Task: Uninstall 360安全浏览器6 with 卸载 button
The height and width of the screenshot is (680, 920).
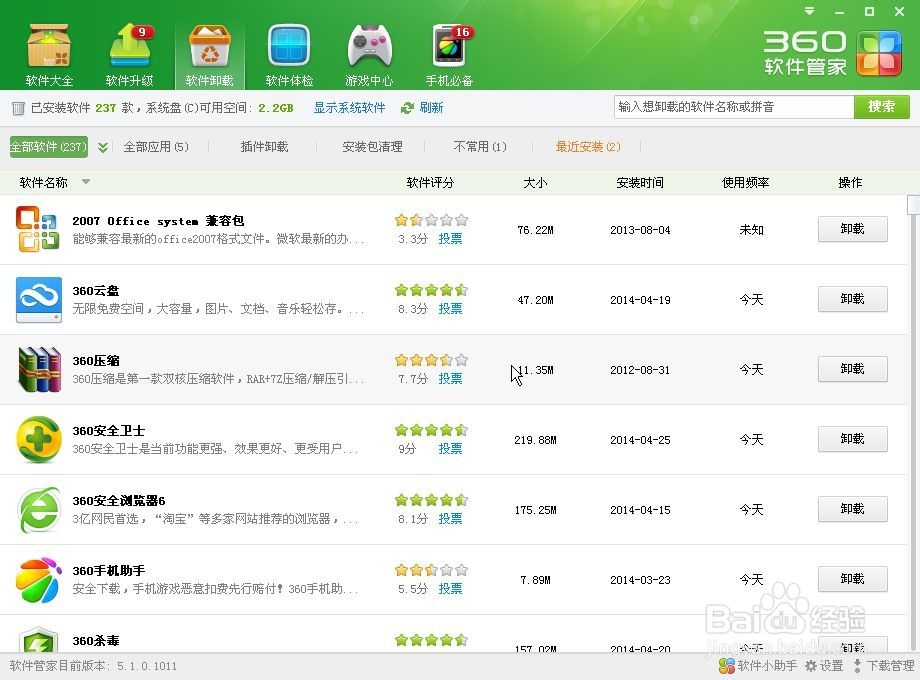Action: tap(853, 509)
